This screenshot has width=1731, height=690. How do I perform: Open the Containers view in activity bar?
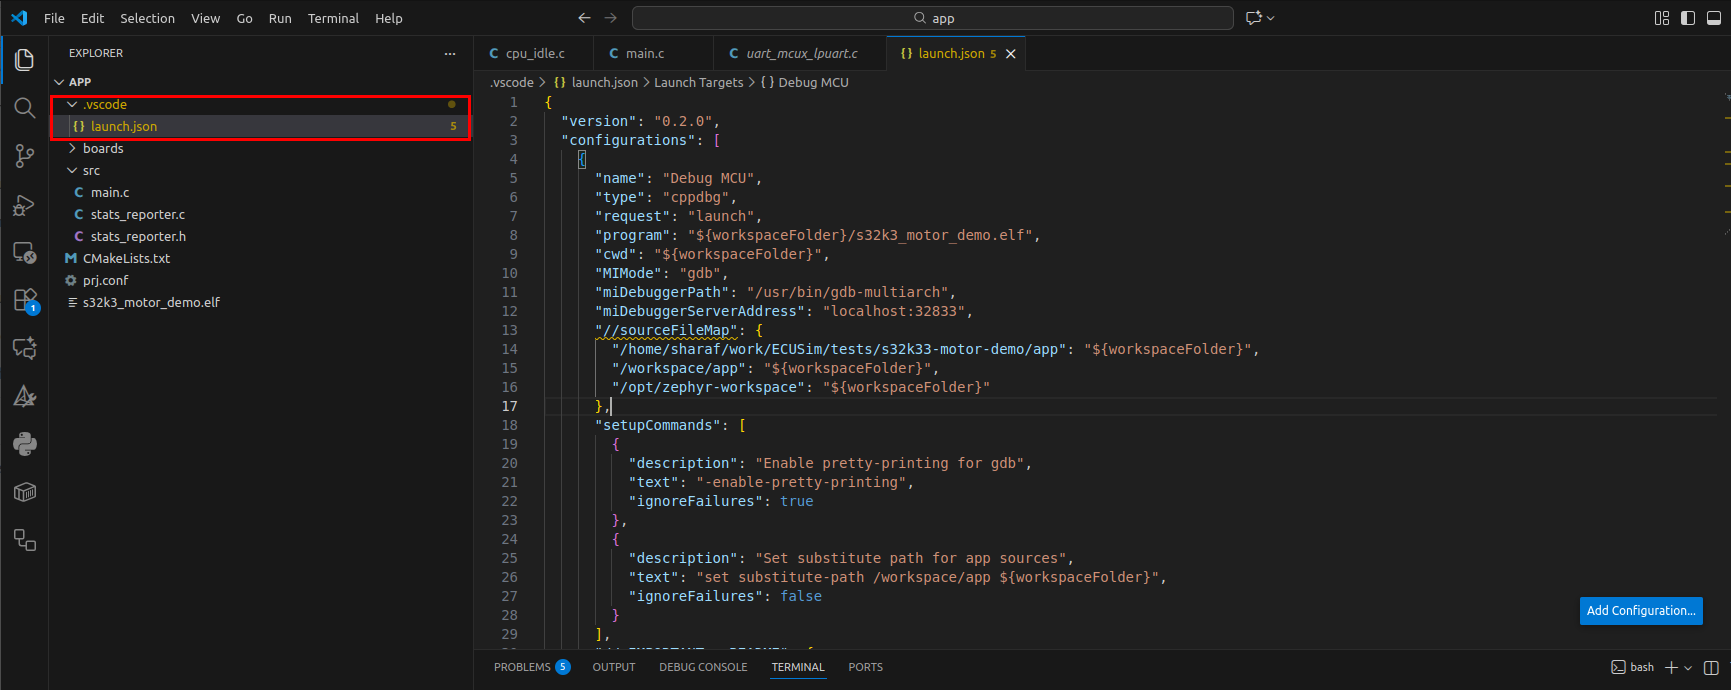tap(25, 492)
